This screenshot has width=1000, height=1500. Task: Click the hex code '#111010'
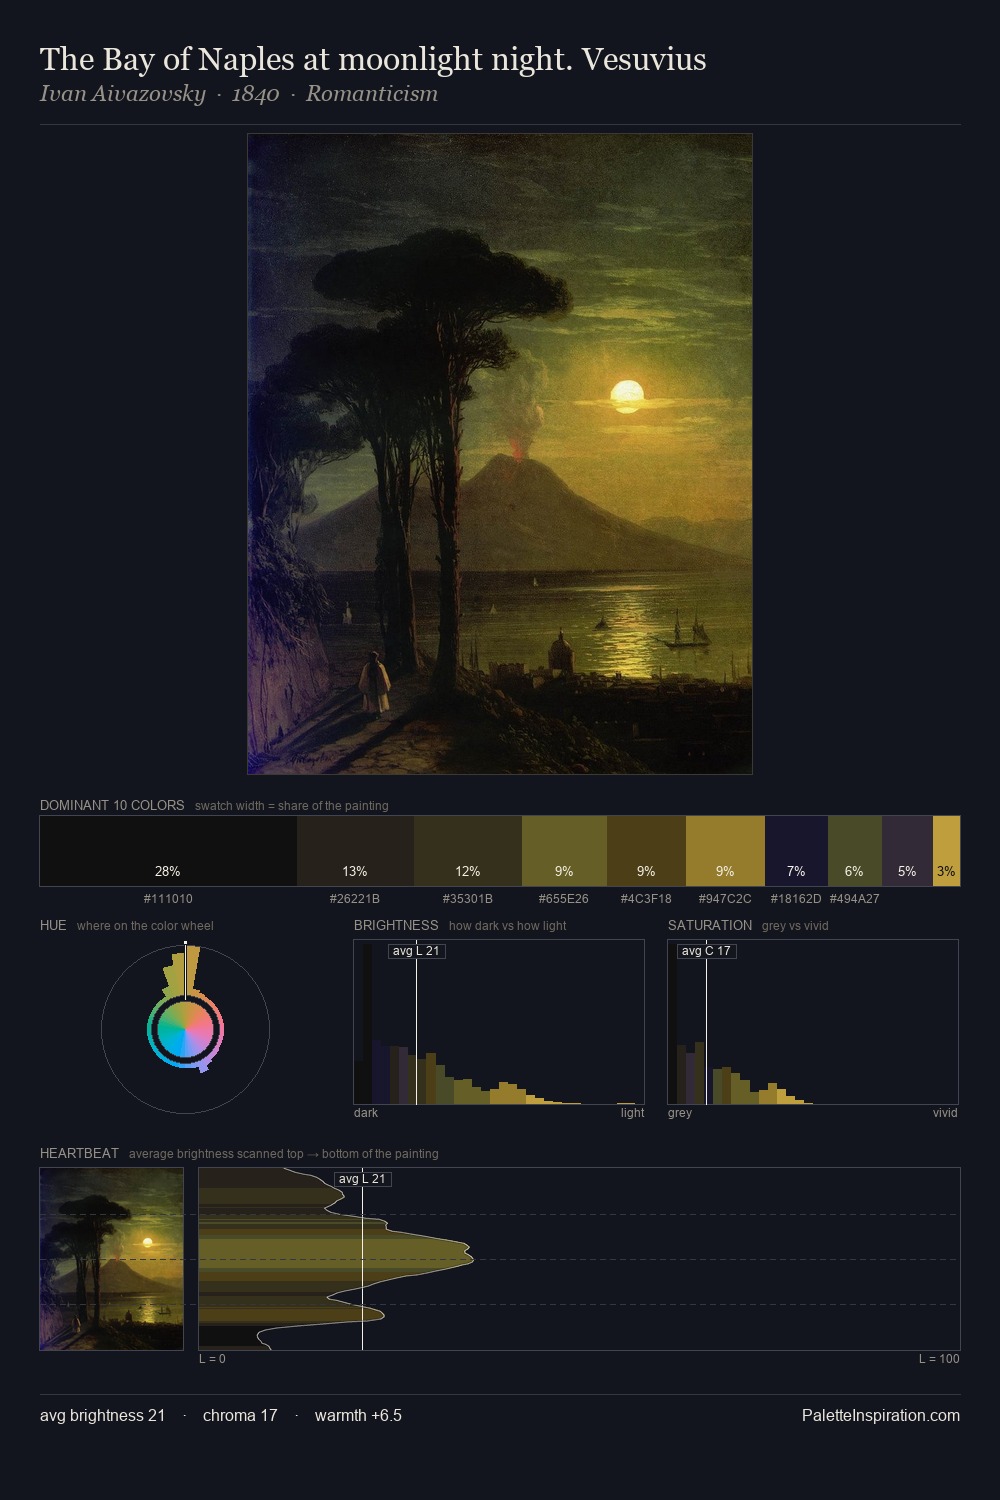coord(168,899)
